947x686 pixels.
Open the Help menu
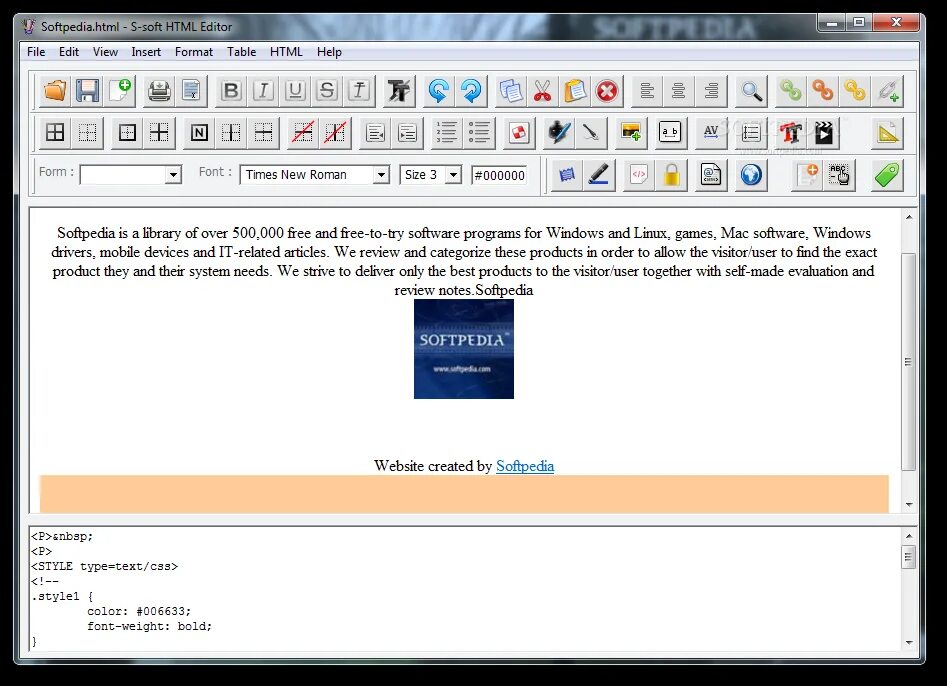pos(329,52)
